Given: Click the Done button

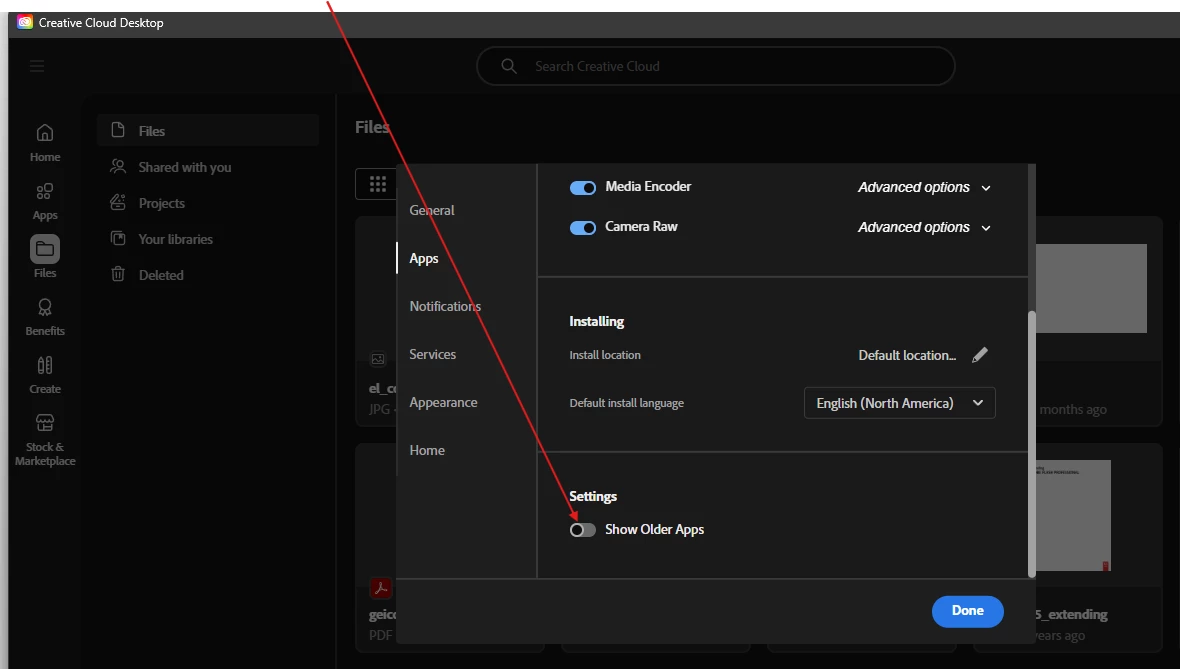Looking at the screenshot, I should (967, 611).
